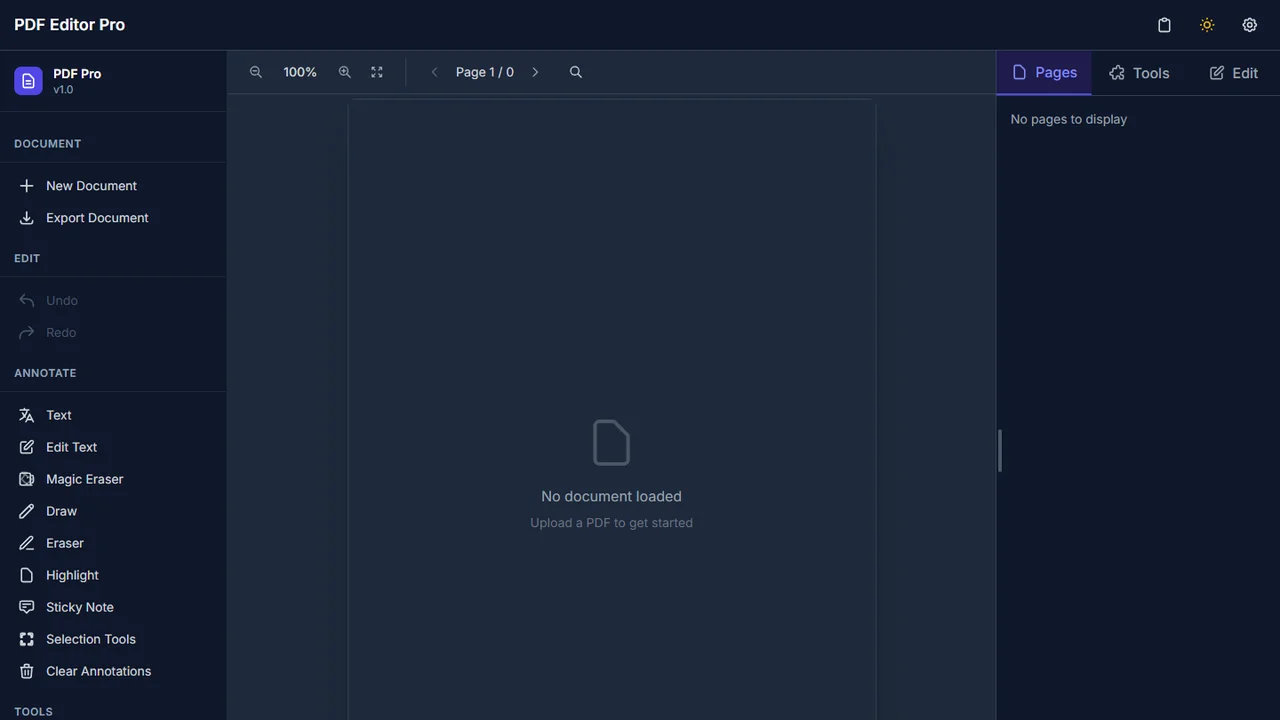Go to previous page with left chevron
1280x720 pixels.
(x=434, y=72)
